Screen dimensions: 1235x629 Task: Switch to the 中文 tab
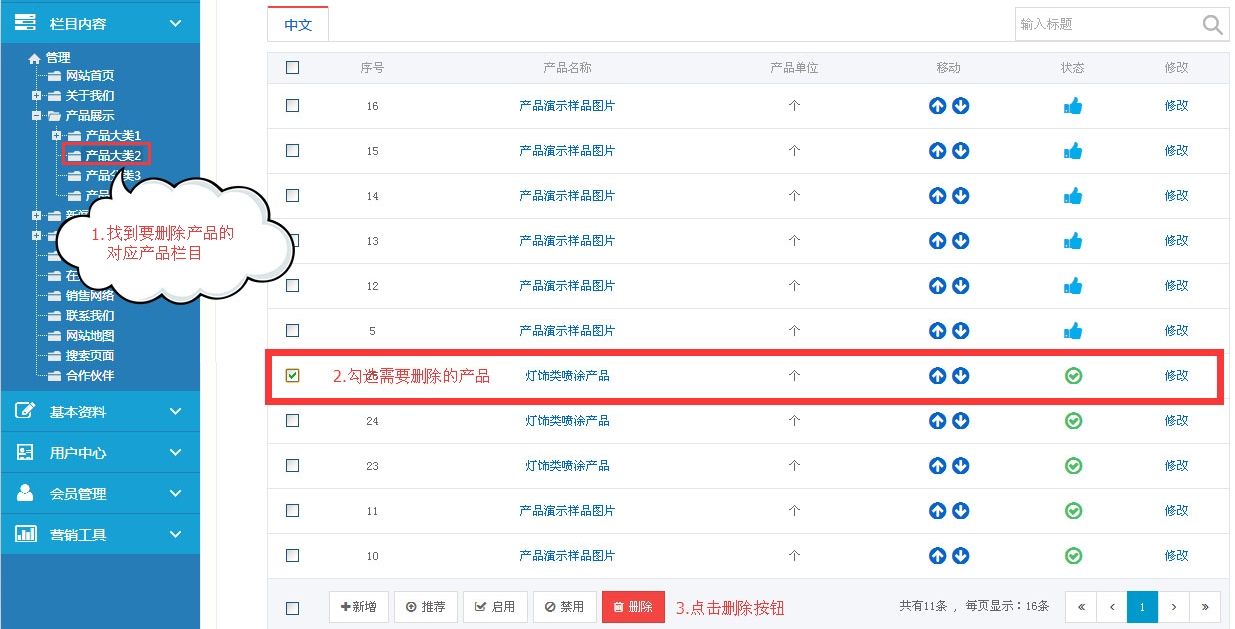click(298, 25)
